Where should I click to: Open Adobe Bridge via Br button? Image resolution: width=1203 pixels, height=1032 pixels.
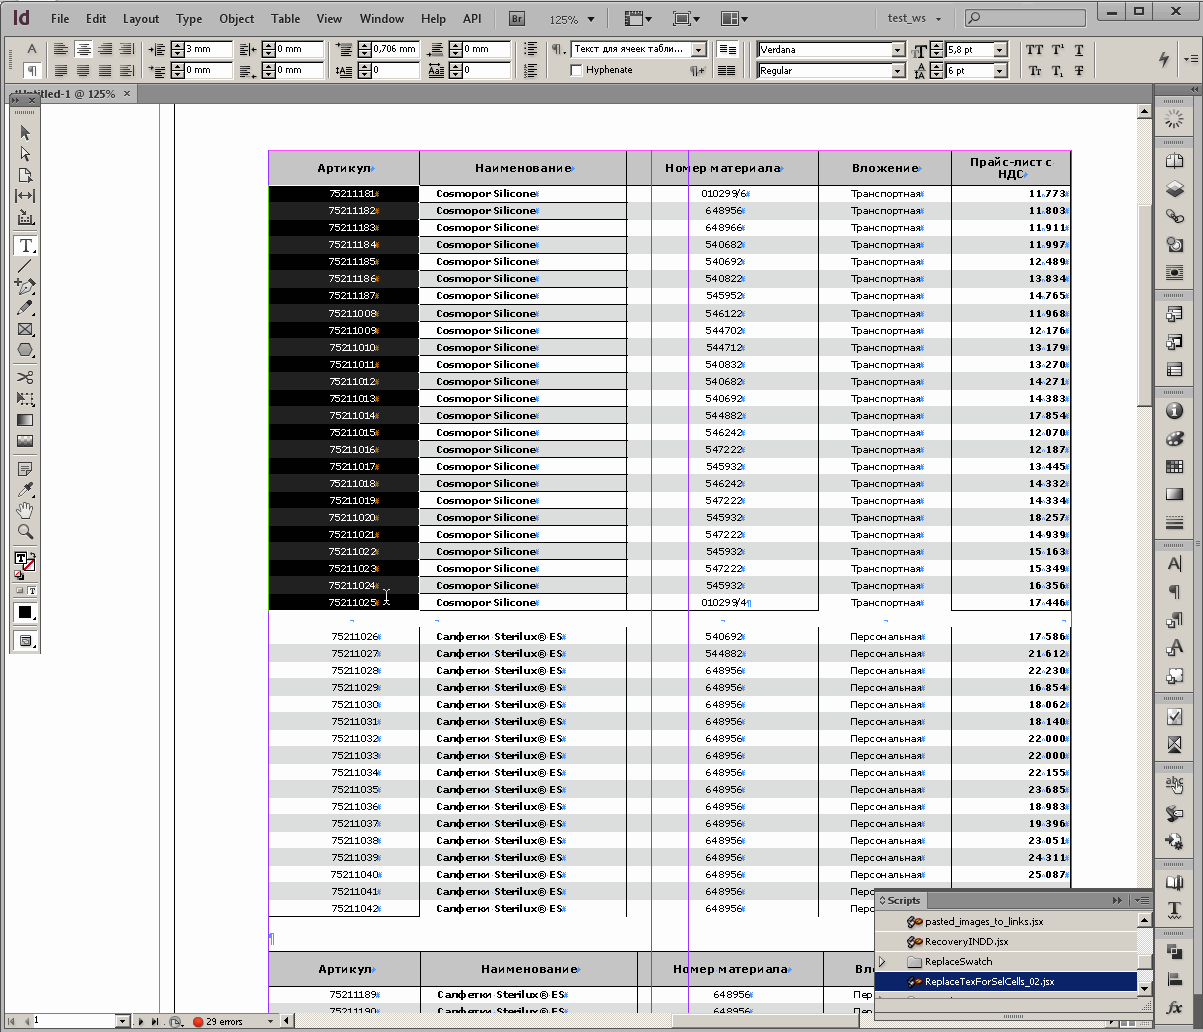click(x=519, y=18)
